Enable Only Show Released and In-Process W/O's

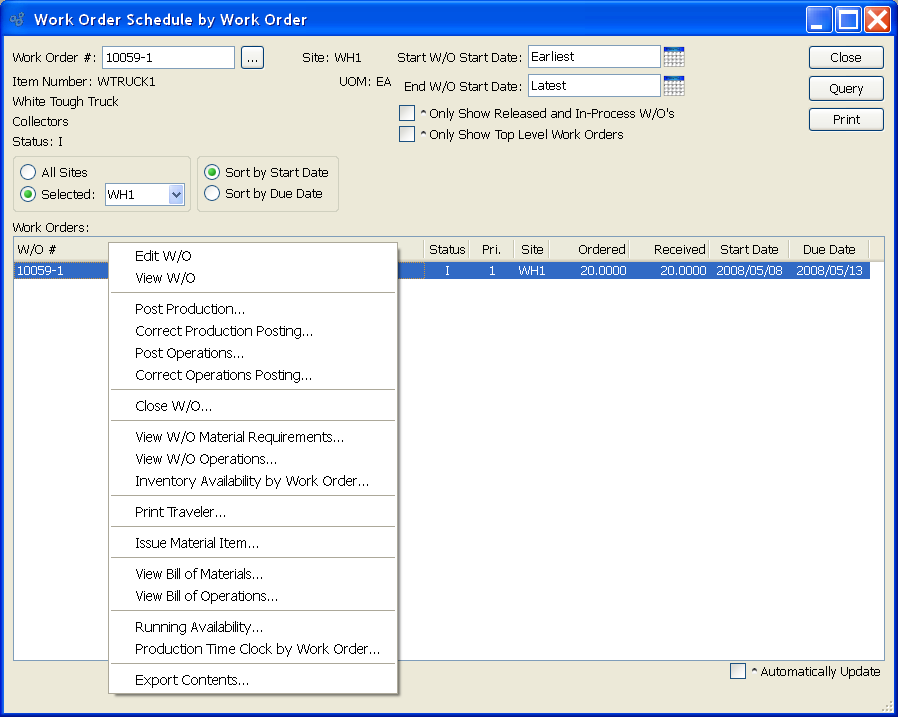click(407, 113)
